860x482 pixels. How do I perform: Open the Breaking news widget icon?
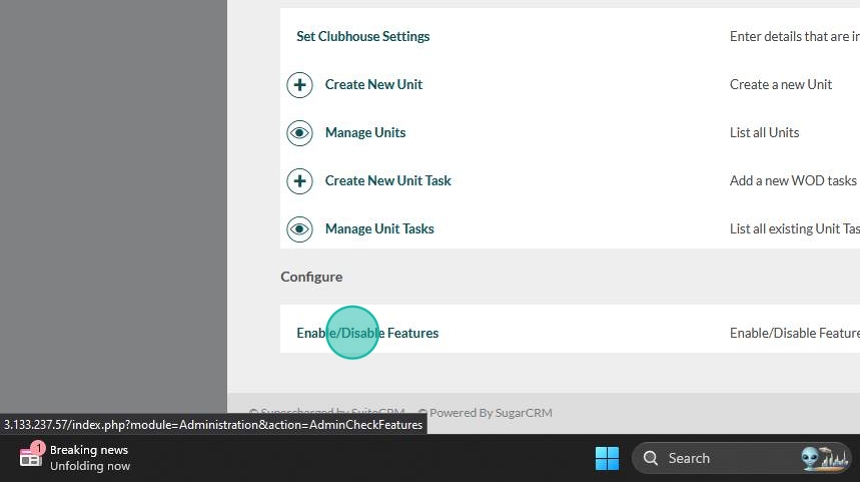coord(30,457)
